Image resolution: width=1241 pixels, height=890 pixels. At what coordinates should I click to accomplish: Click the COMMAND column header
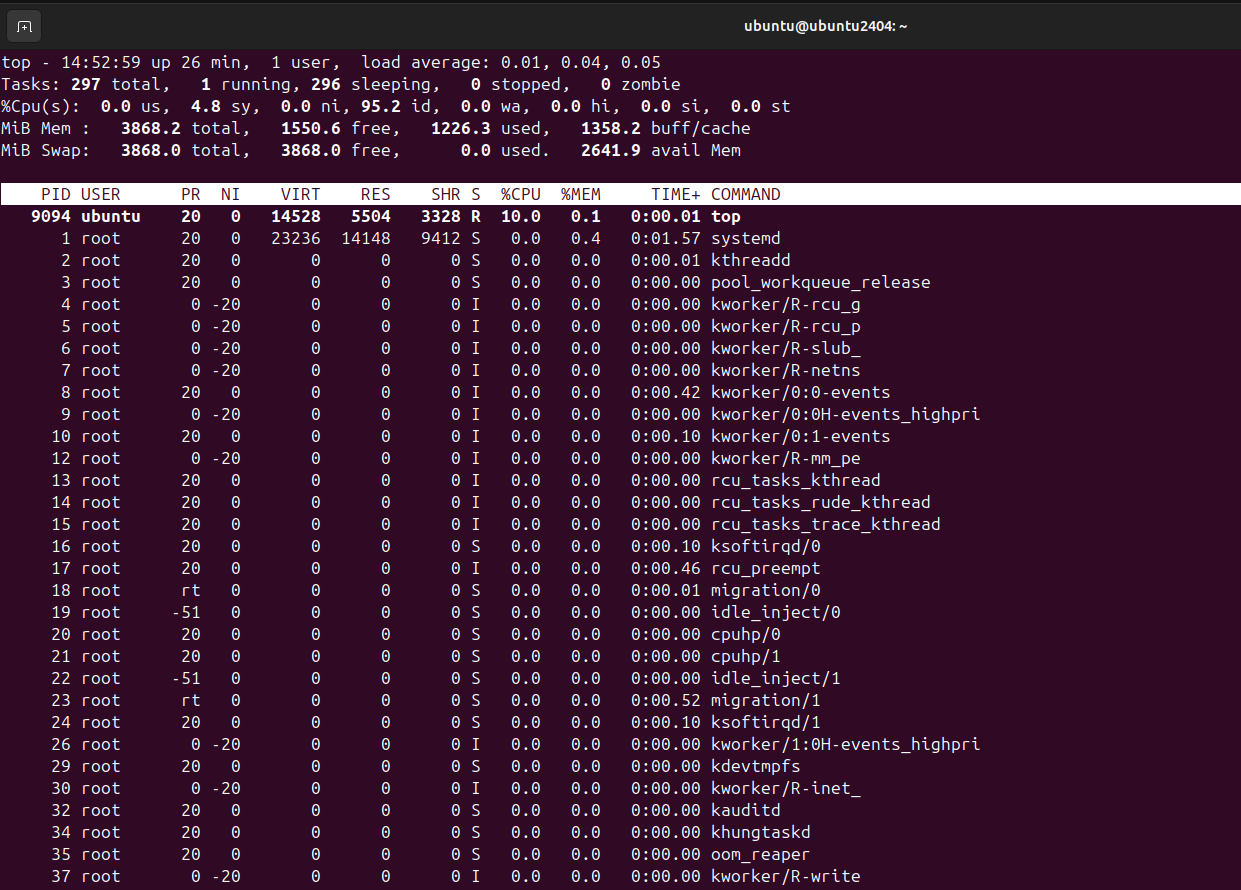[x=745, y=194]
